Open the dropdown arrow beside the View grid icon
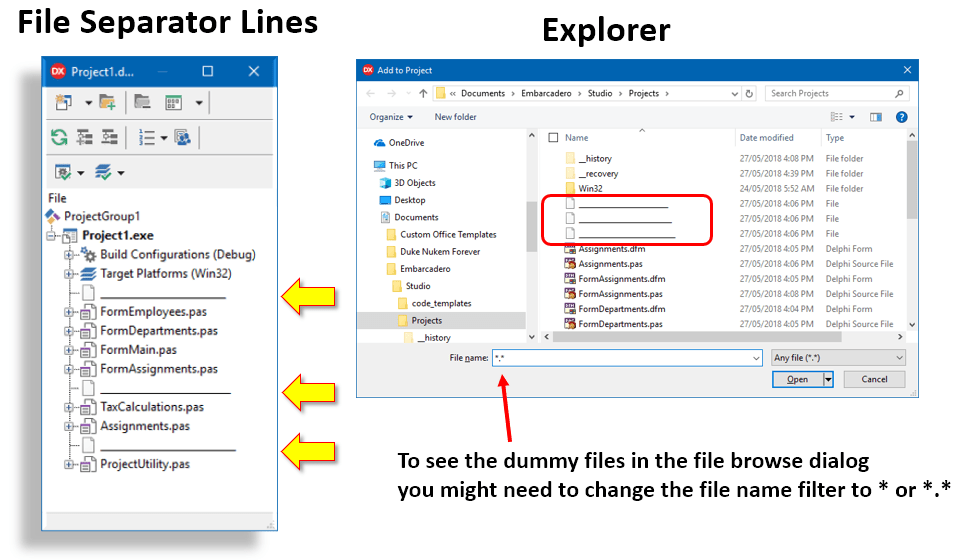Screen dimensions: 968x560 pos(199,102)
